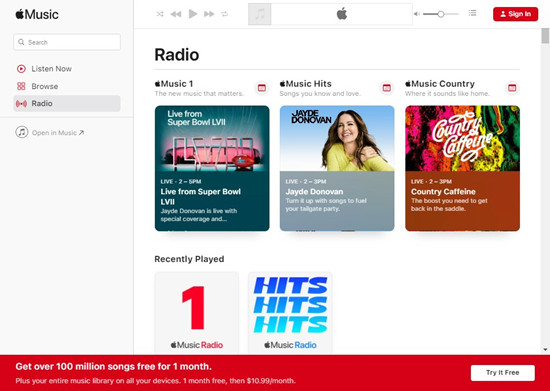Click the Listen Now play-circle icon
Screen dimensions: 550x391
pyautogui.click(x=21, y=69)
